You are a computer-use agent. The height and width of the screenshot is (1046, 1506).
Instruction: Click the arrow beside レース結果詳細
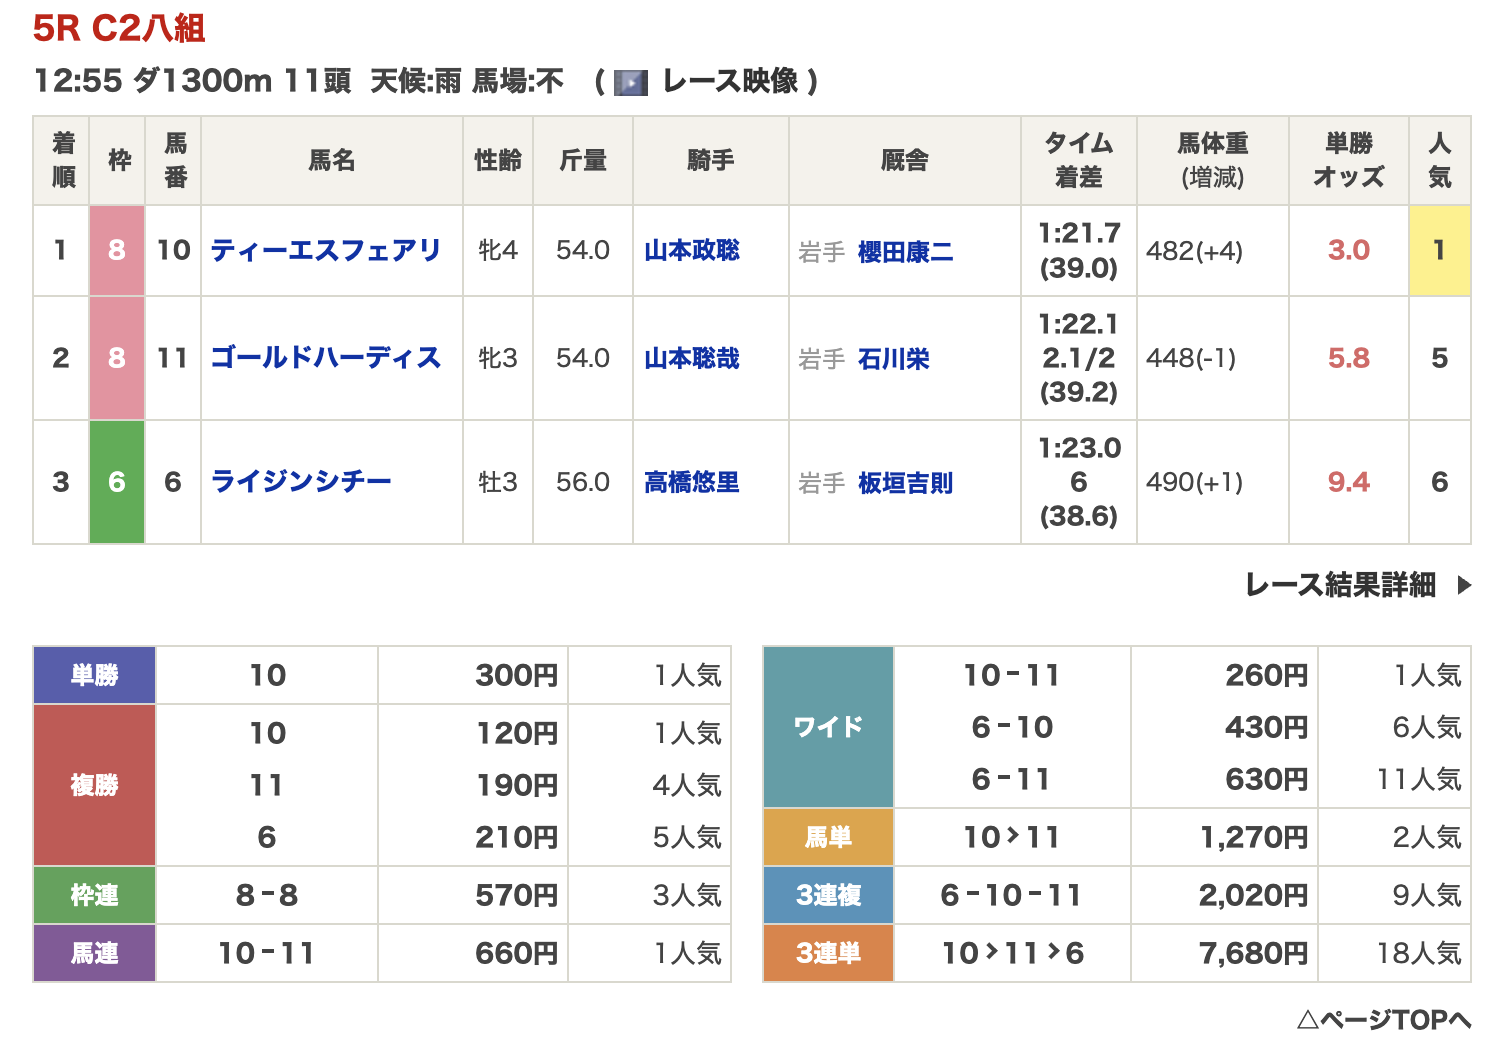pos(1465,585)
